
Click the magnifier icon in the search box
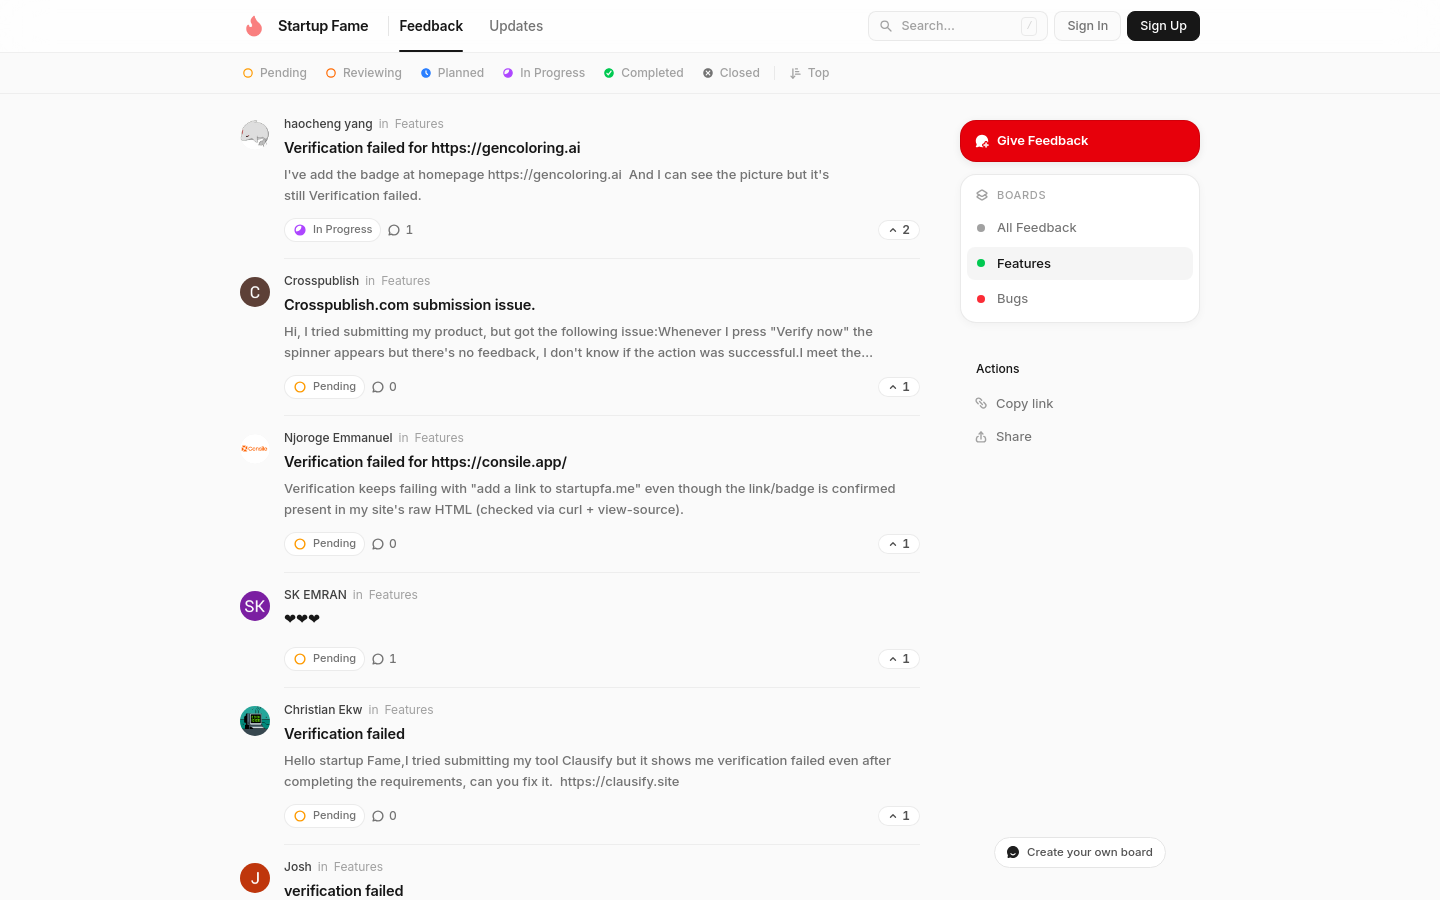click(x=886, y=26)
